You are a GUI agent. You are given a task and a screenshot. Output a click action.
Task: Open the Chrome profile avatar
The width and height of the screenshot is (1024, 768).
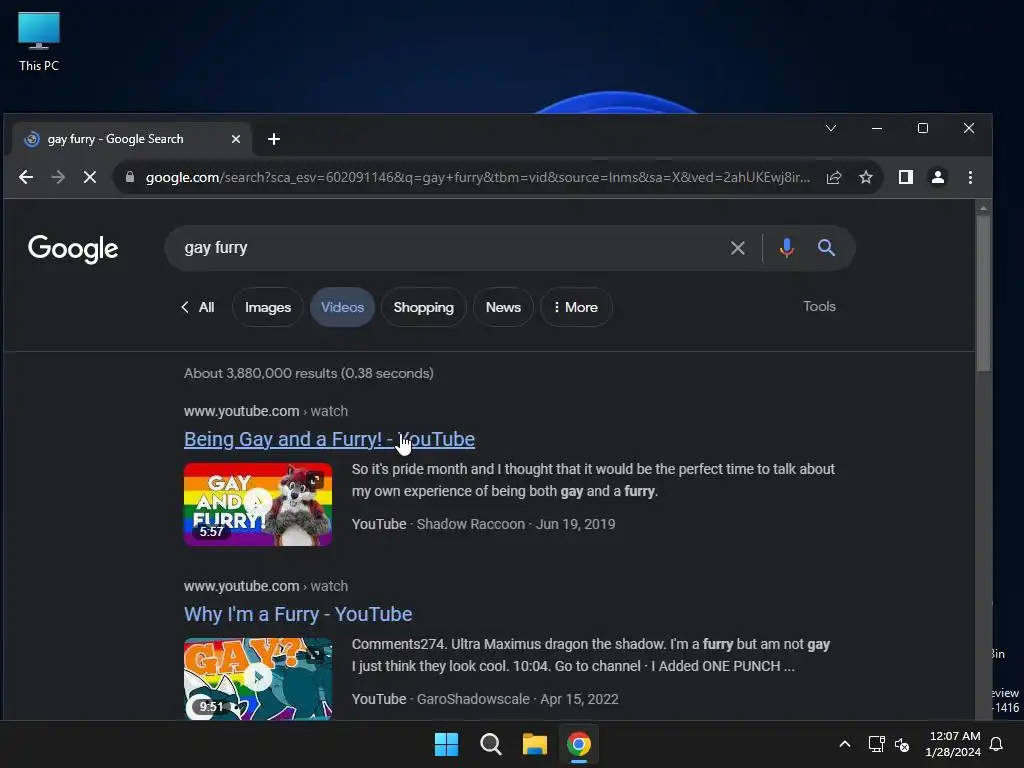coord(938,177)
